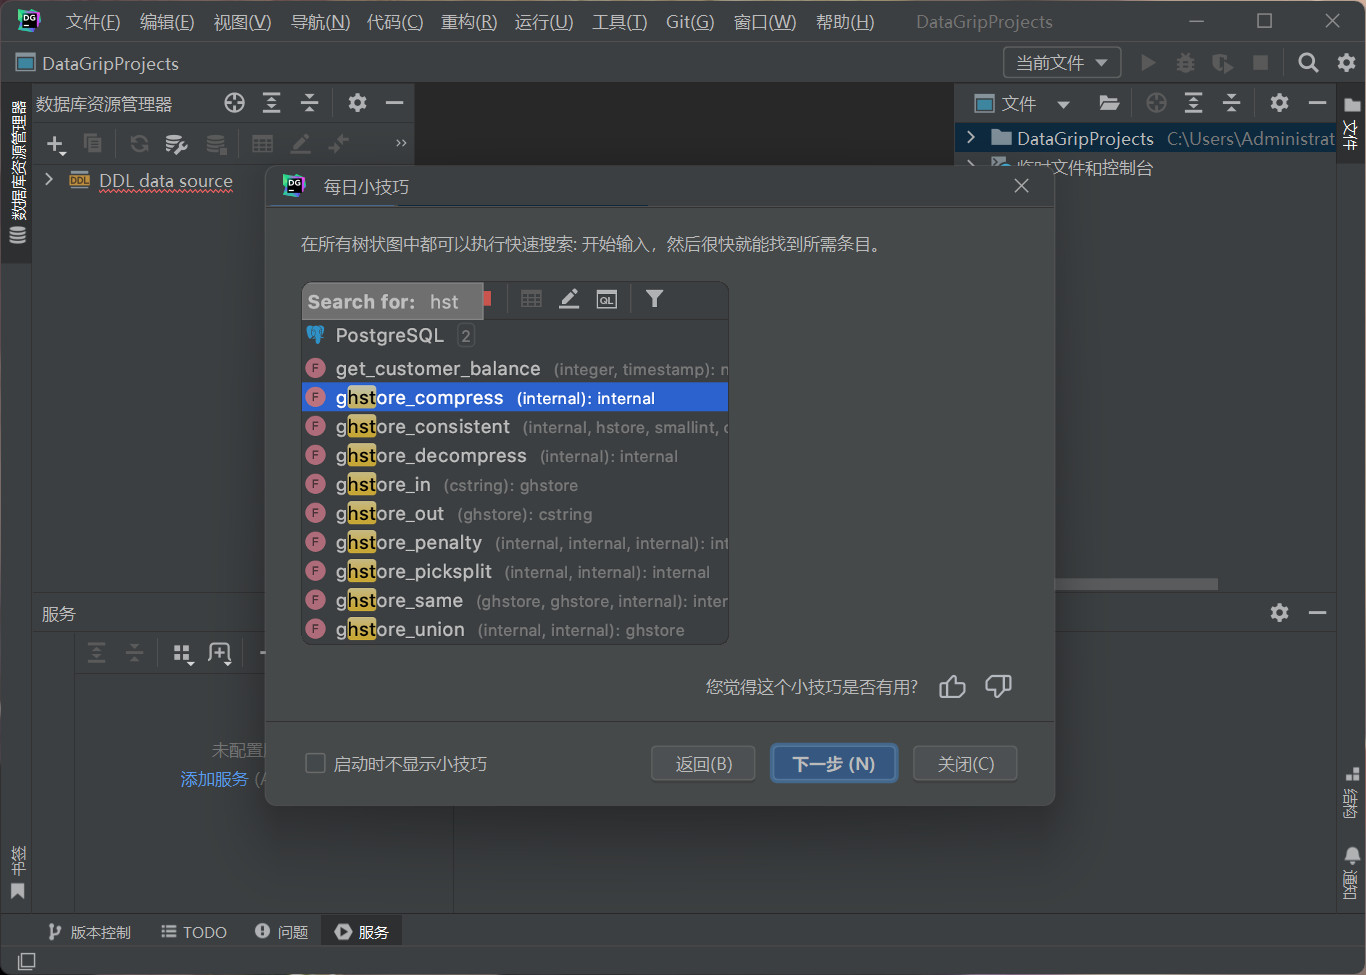Open database explorer settings gear
The height and width of the screenshot is (975, 1366).
[x=357, y=103]
